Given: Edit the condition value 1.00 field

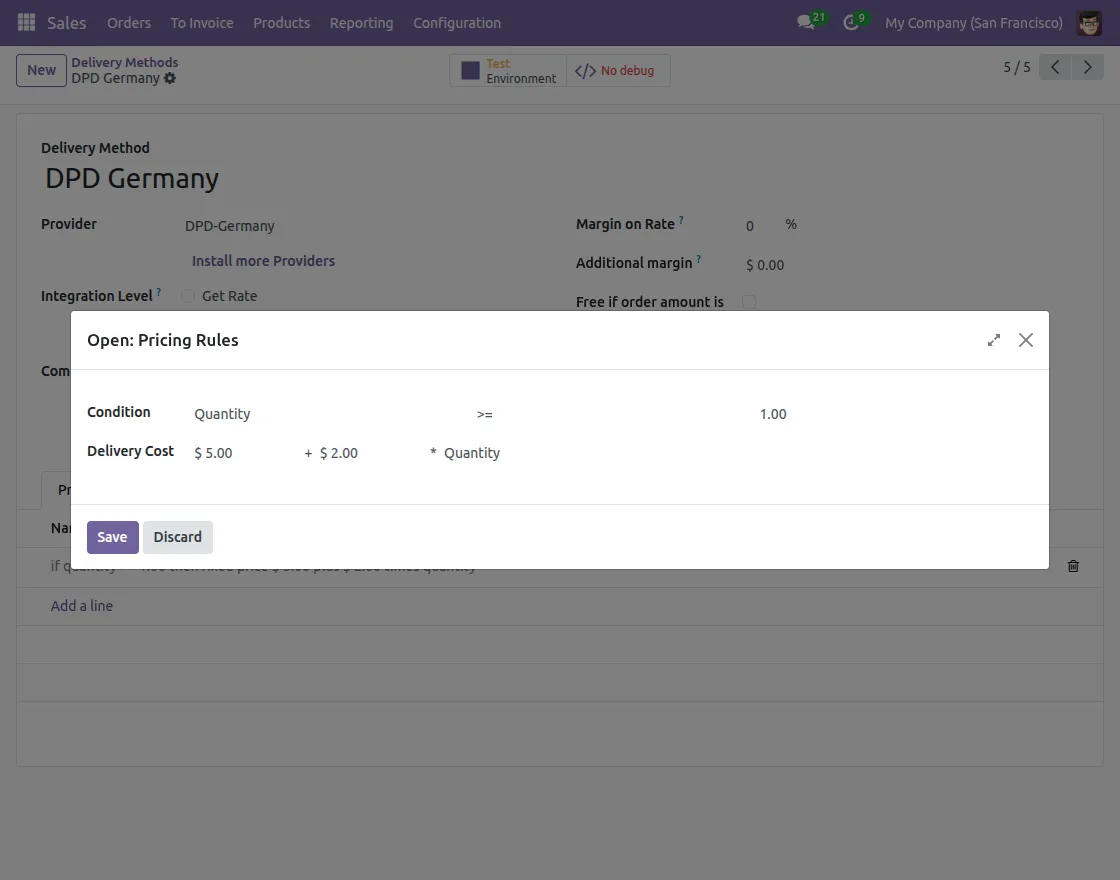Looking at the screenshot, I should click(x=894, y=414).
